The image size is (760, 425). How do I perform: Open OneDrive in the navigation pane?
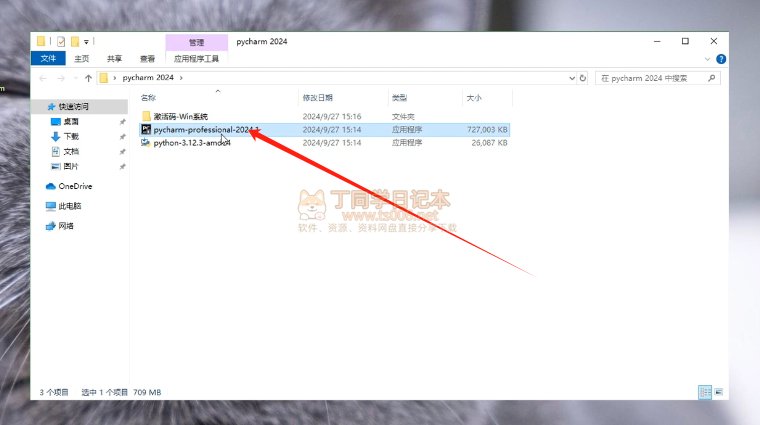click(x=75, y=186)
